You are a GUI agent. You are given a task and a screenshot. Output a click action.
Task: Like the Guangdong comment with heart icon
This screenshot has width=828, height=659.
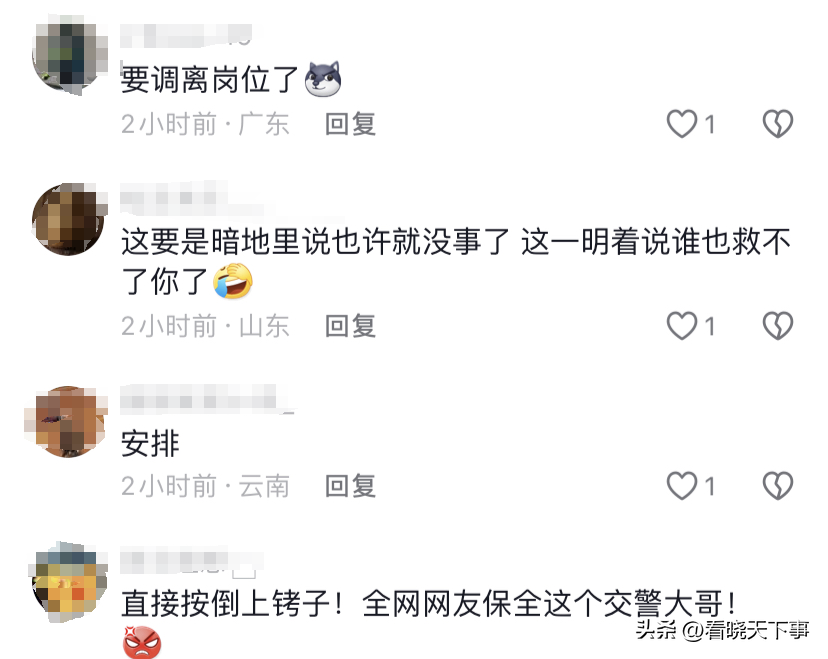point(682,124)
